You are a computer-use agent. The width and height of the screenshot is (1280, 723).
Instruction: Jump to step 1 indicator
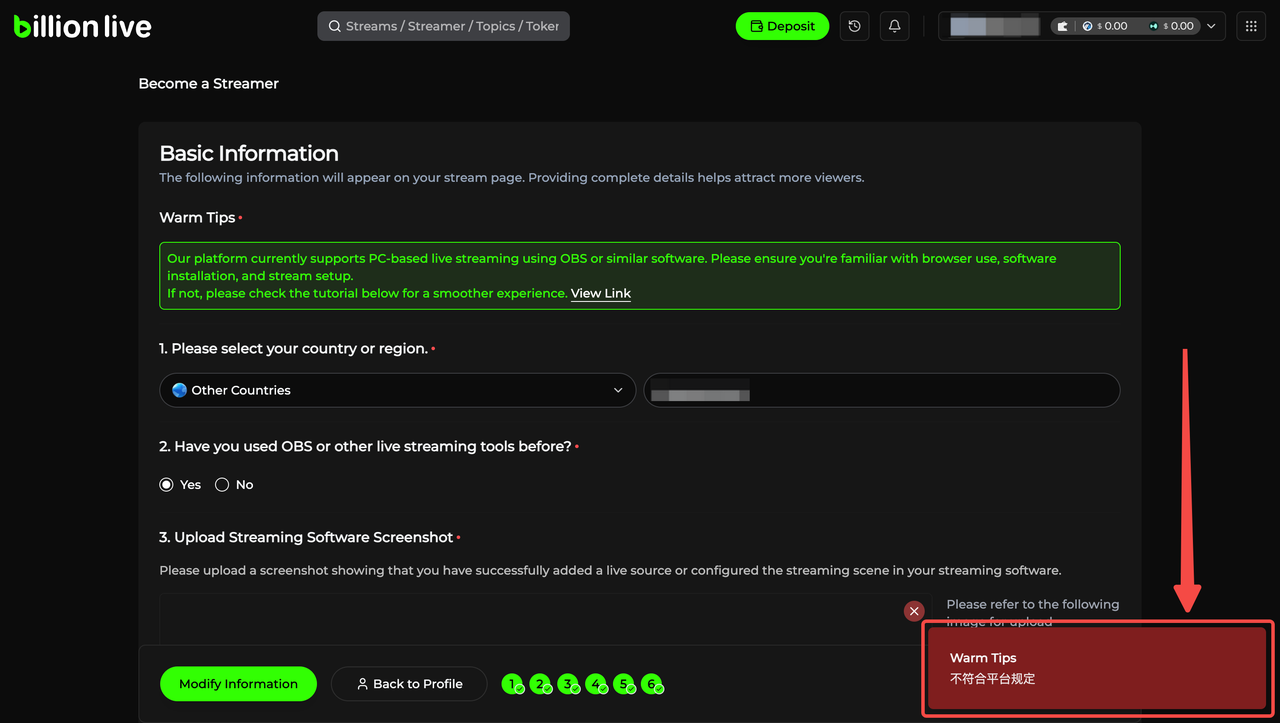[513, 684]
